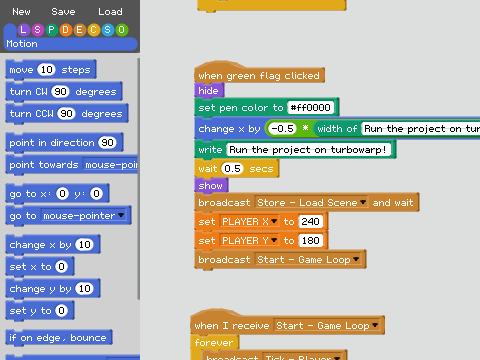Viewport: 480px width, 360px height.
Task: Edit the x value in go to x y
Action: (62, 194)
